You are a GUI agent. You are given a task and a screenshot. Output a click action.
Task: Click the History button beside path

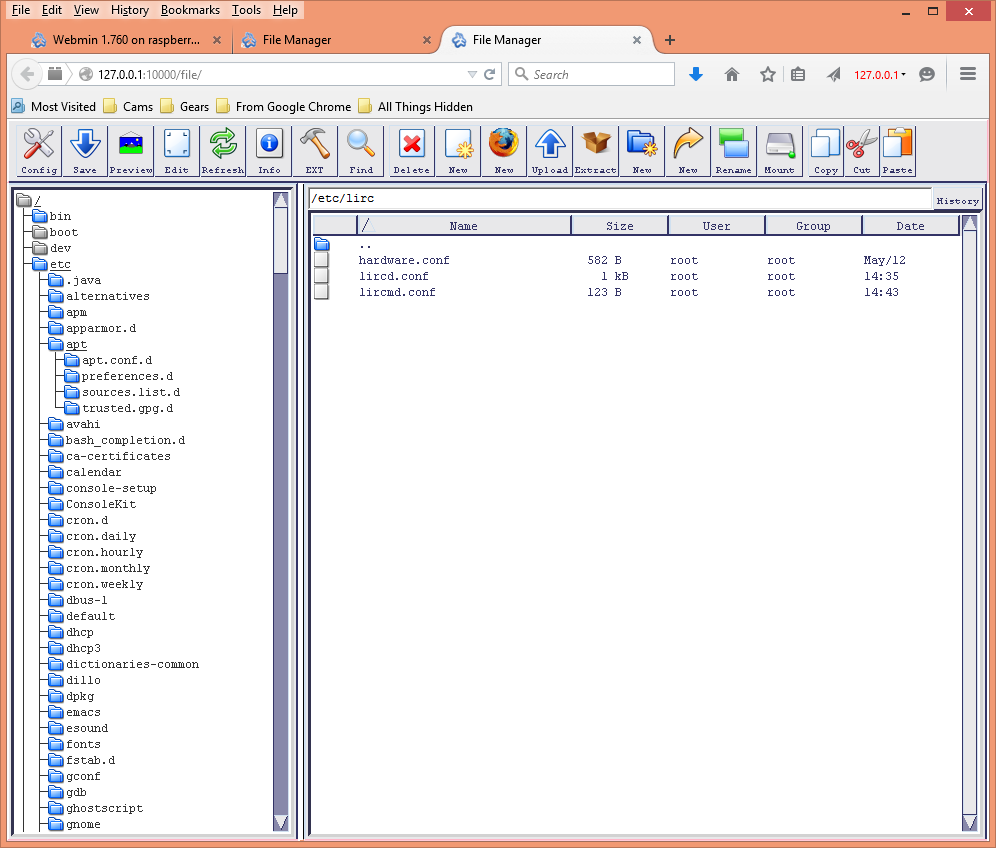point(957,201)
